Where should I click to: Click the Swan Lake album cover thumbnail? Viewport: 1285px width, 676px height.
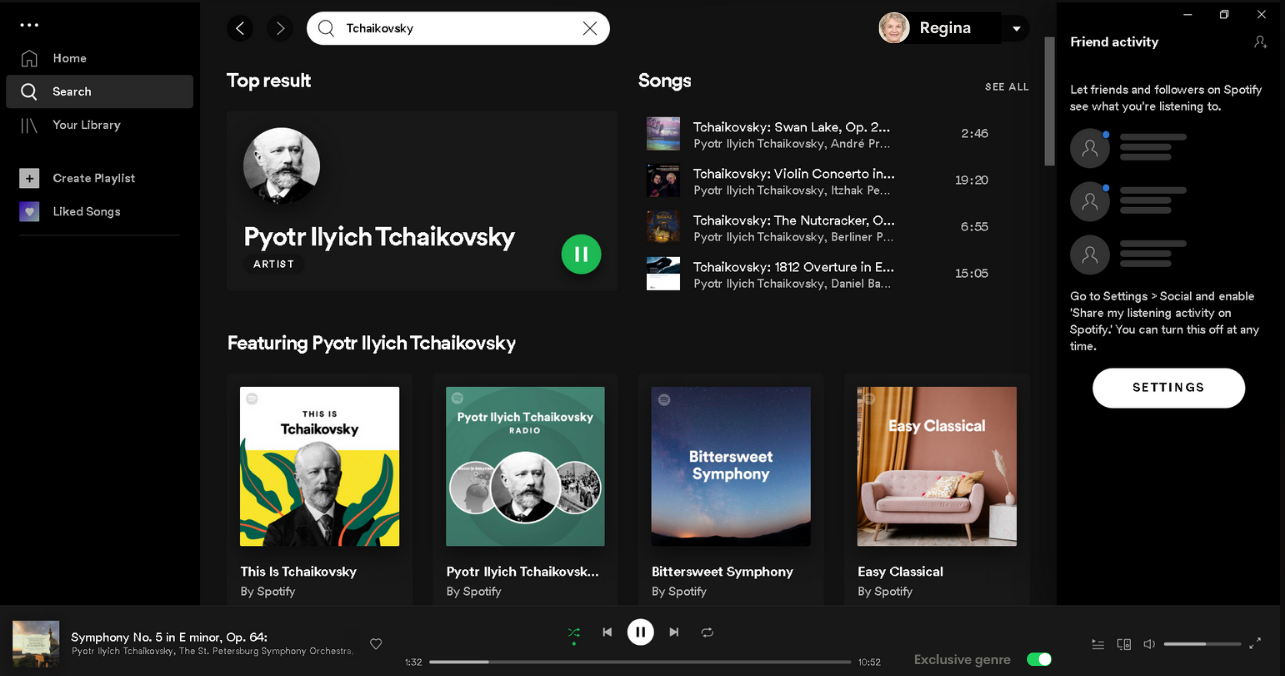click(663, 134)
